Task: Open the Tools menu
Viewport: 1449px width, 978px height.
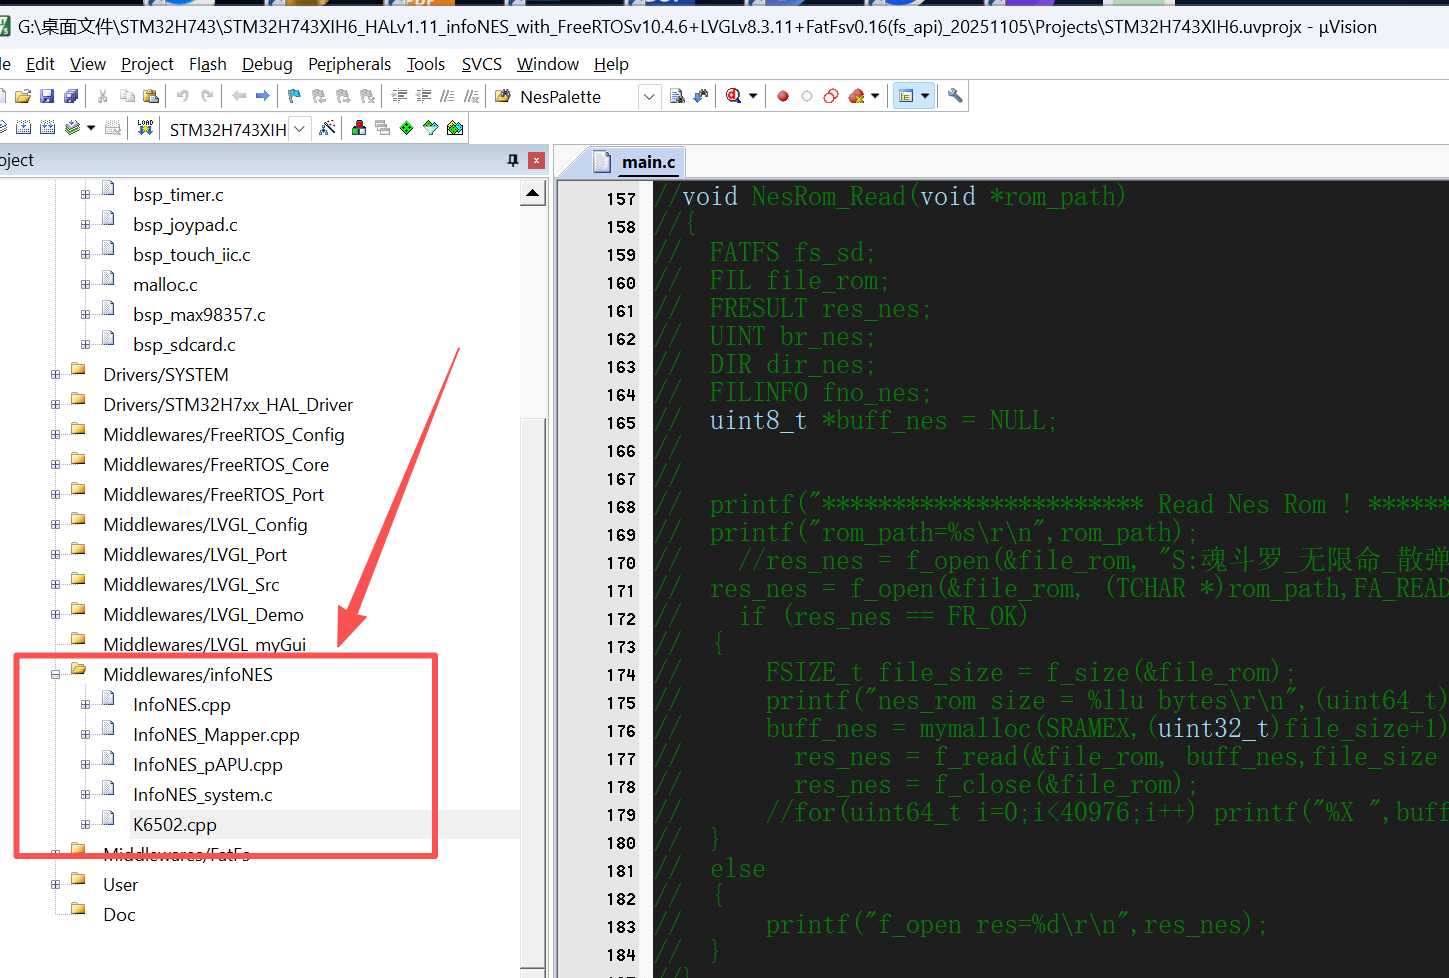Action: point(425,64)
